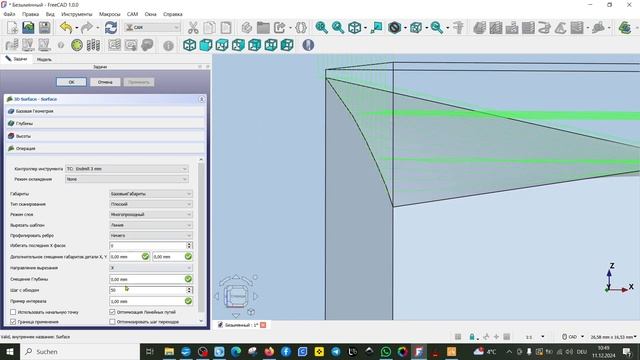Open File Explorer from the taskbar

click(169, 351)
